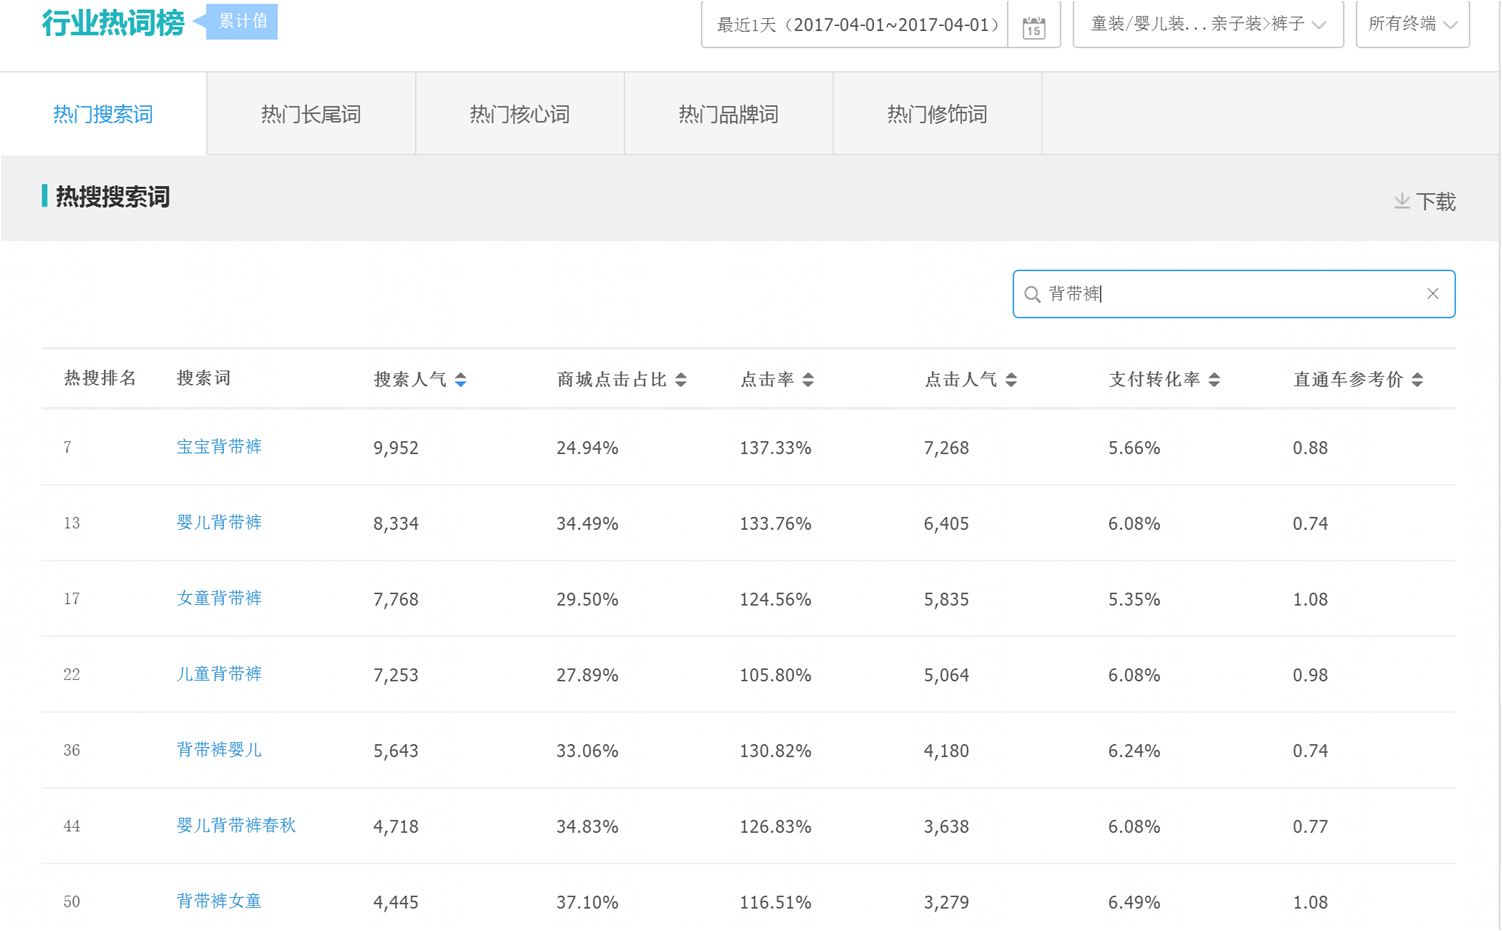
Task: Click the download icon labeled 下载
Action: (1424, 202)
